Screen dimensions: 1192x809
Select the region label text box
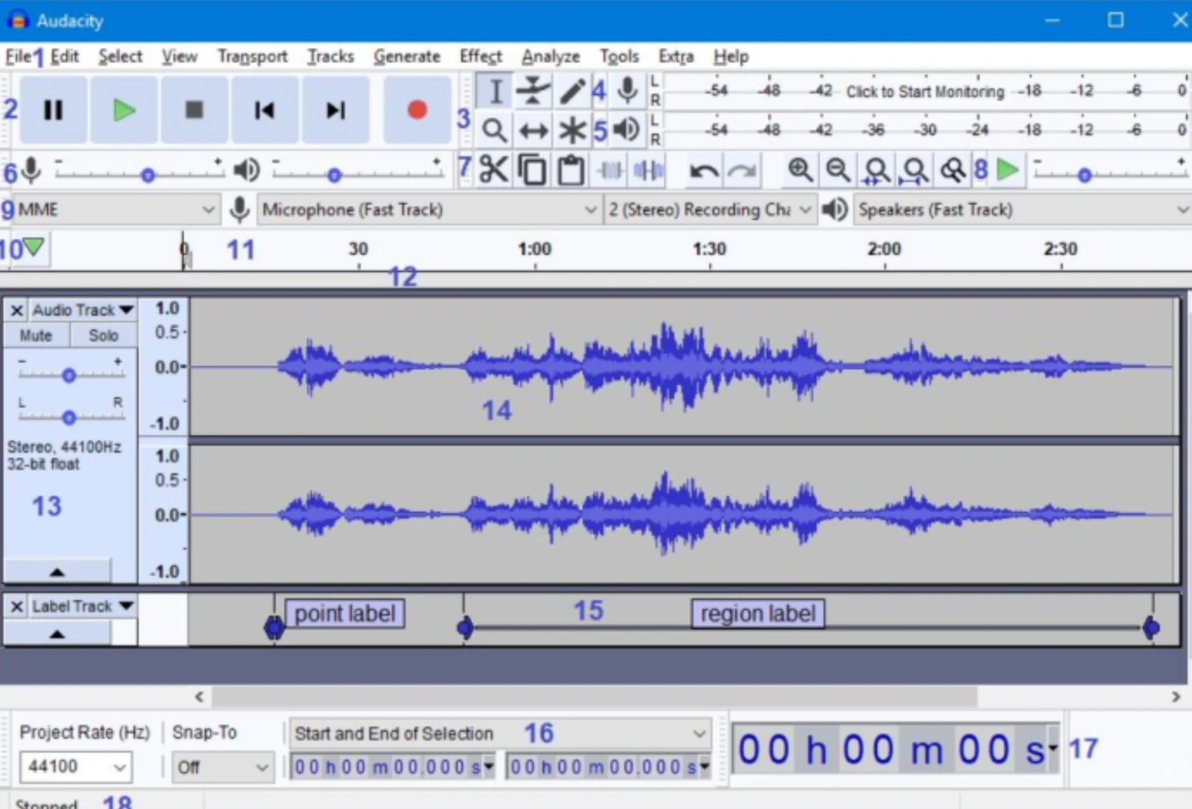click(x=758, y=614)
